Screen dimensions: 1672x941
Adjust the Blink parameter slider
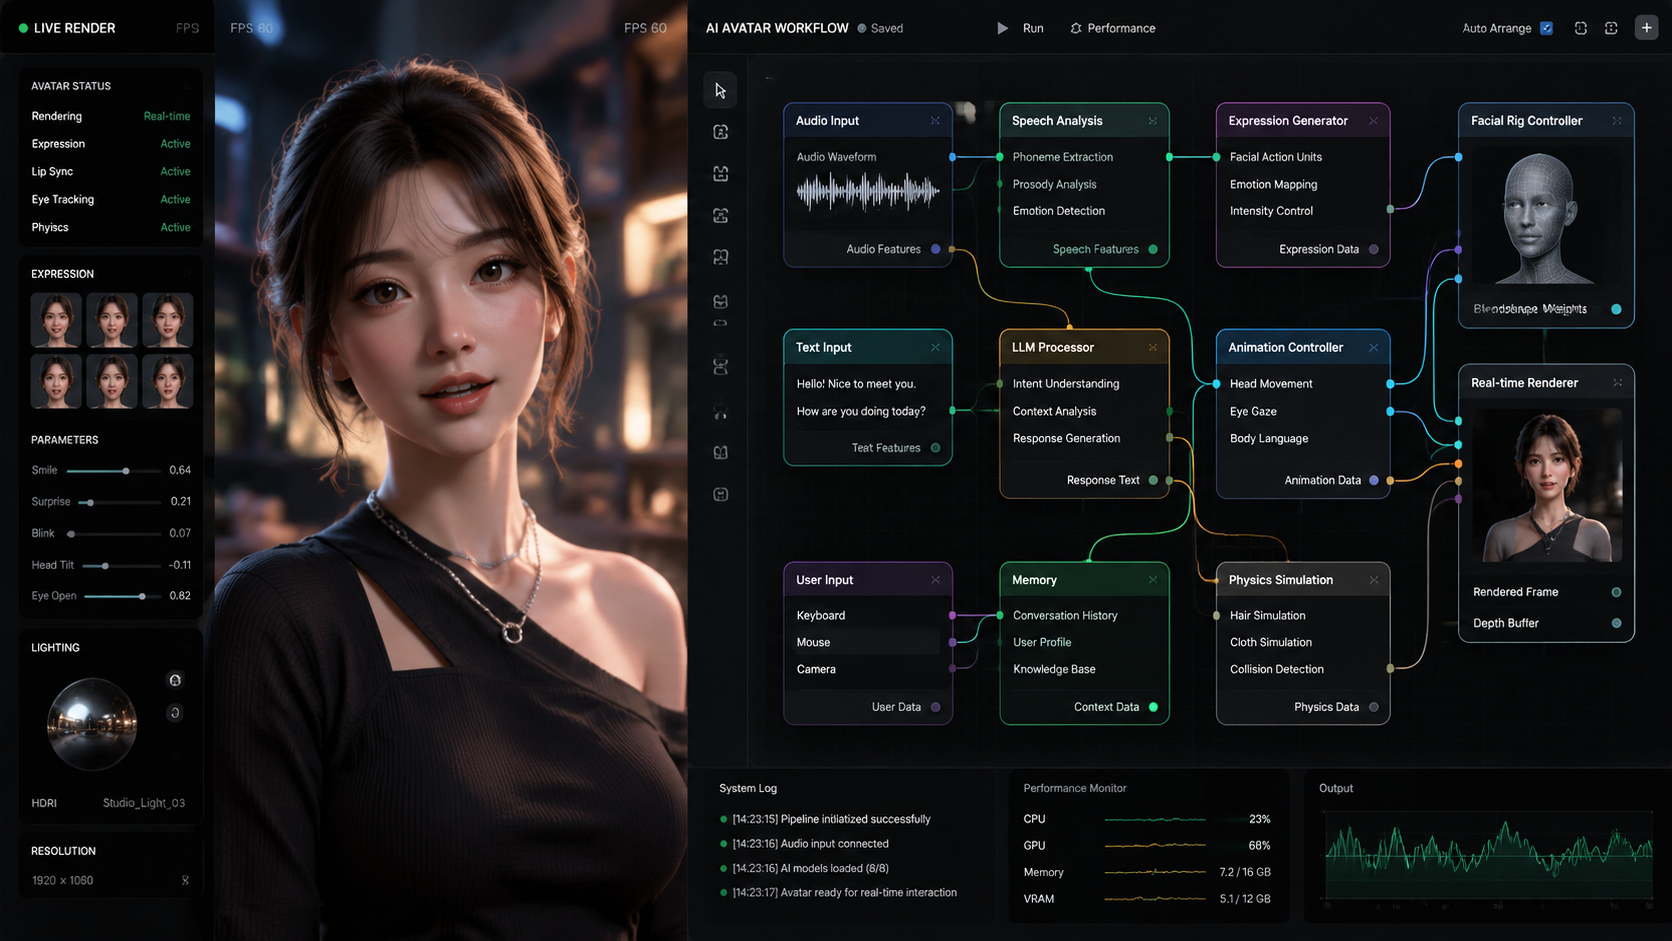(114, 533)
